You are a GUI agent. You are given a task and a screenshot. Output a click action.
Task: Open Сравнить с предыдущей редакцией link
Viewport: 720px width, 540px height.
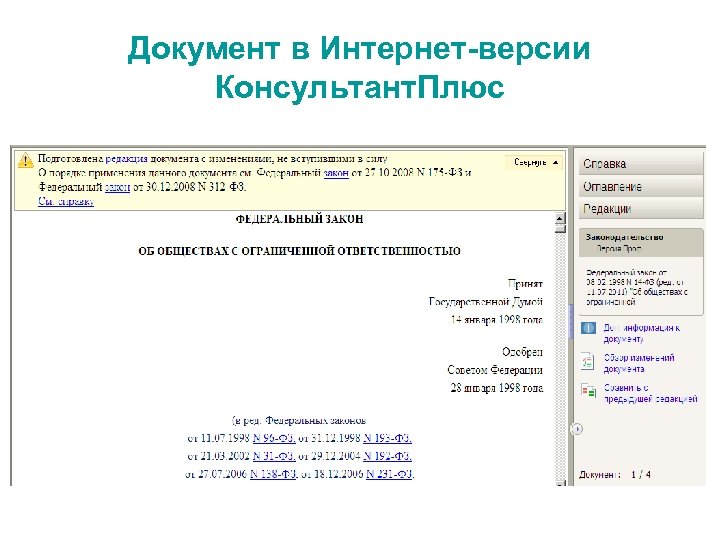[x=650, y=393]
